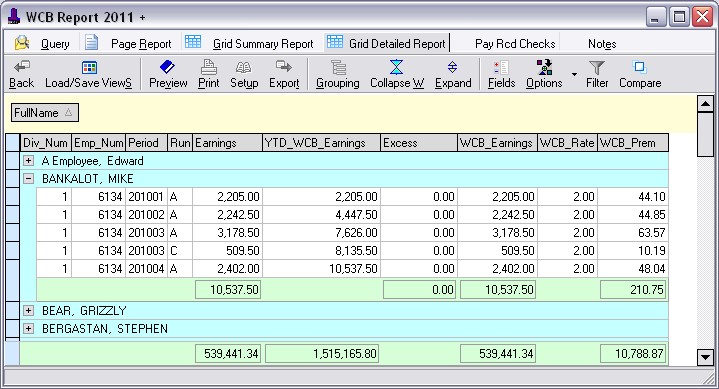
Task: Collapse the BANKALOT, MIKE group
Action: pos(28,178)
